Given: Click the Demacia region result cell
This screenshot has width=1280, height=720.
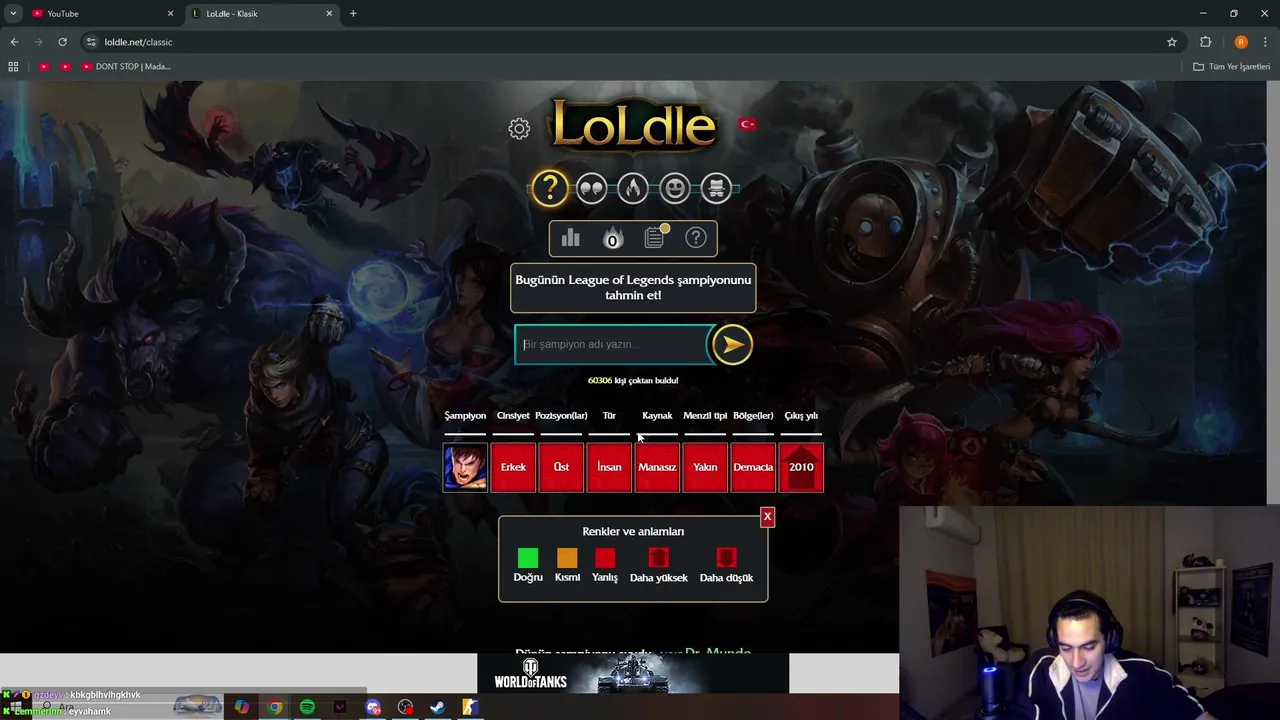Looking at the screenshot, I should click(x=753, y=467).
